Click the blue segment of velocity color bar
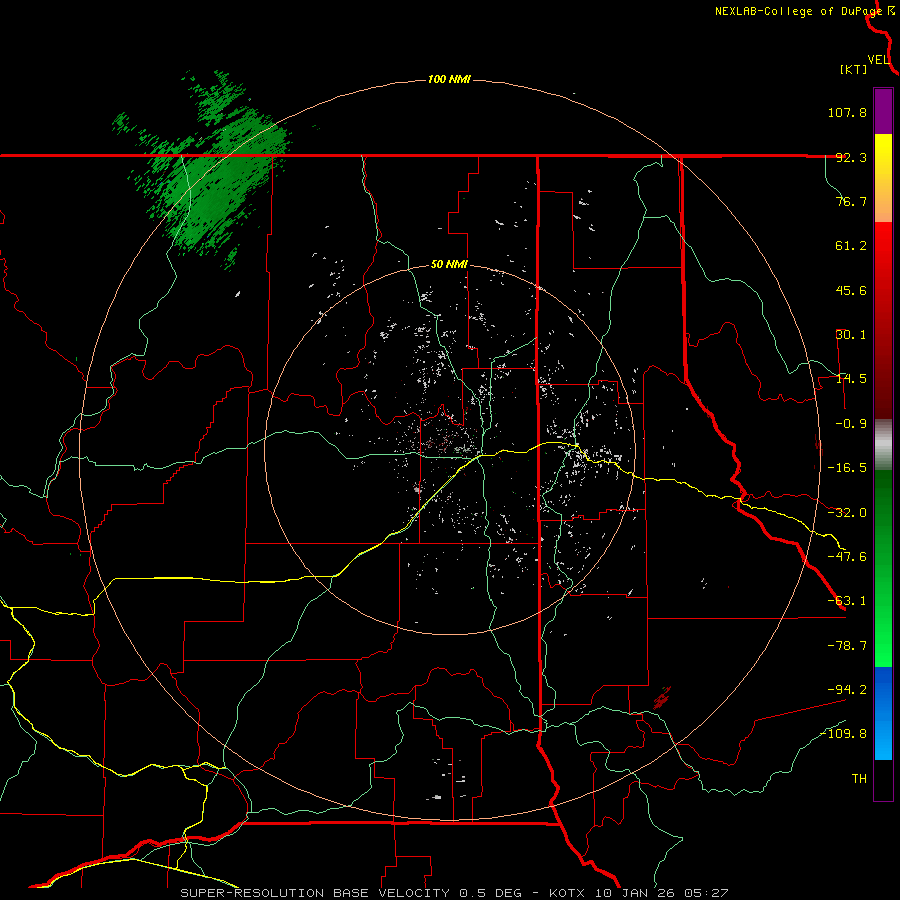This screenshot has width=900, height=900. pyautogui.click(x=883, y=713)
